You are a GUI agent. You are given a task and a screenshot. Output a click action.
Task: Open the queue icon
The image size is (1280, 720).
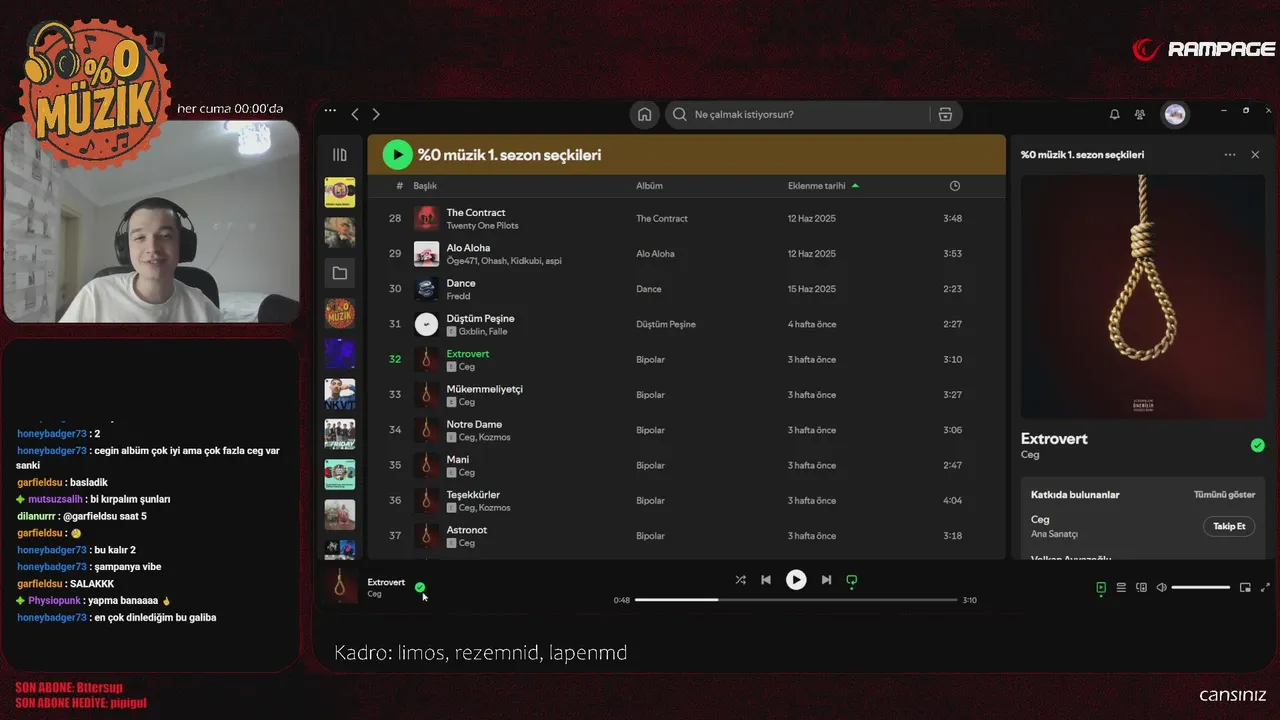point(1121,588)
